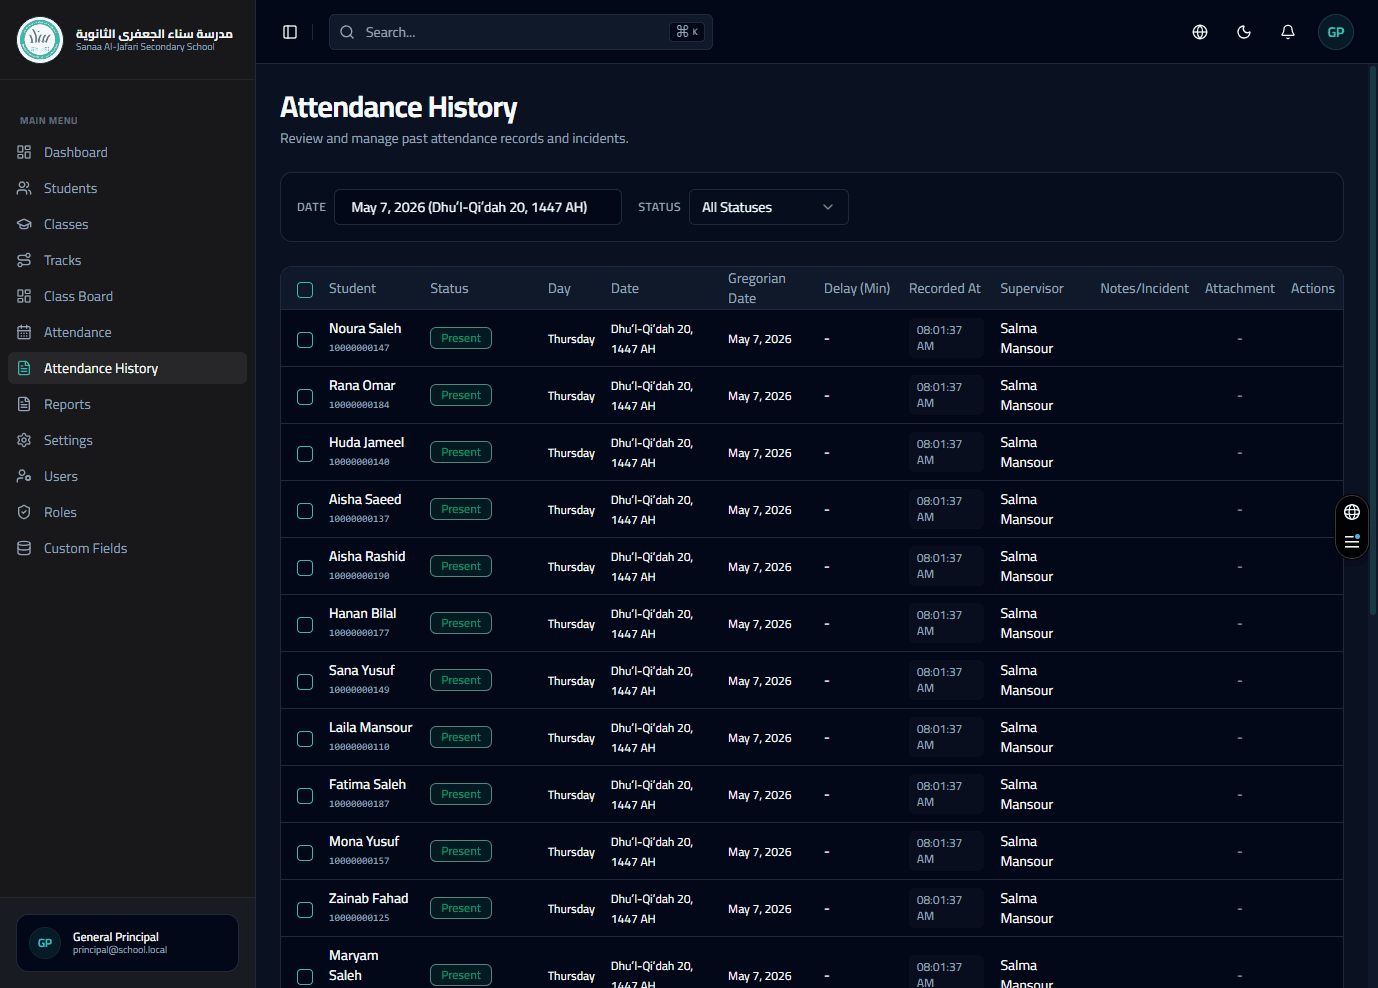Check the box for Laila Mansour
Screen dimensions: 1378x988
click(x=305, y=739)
